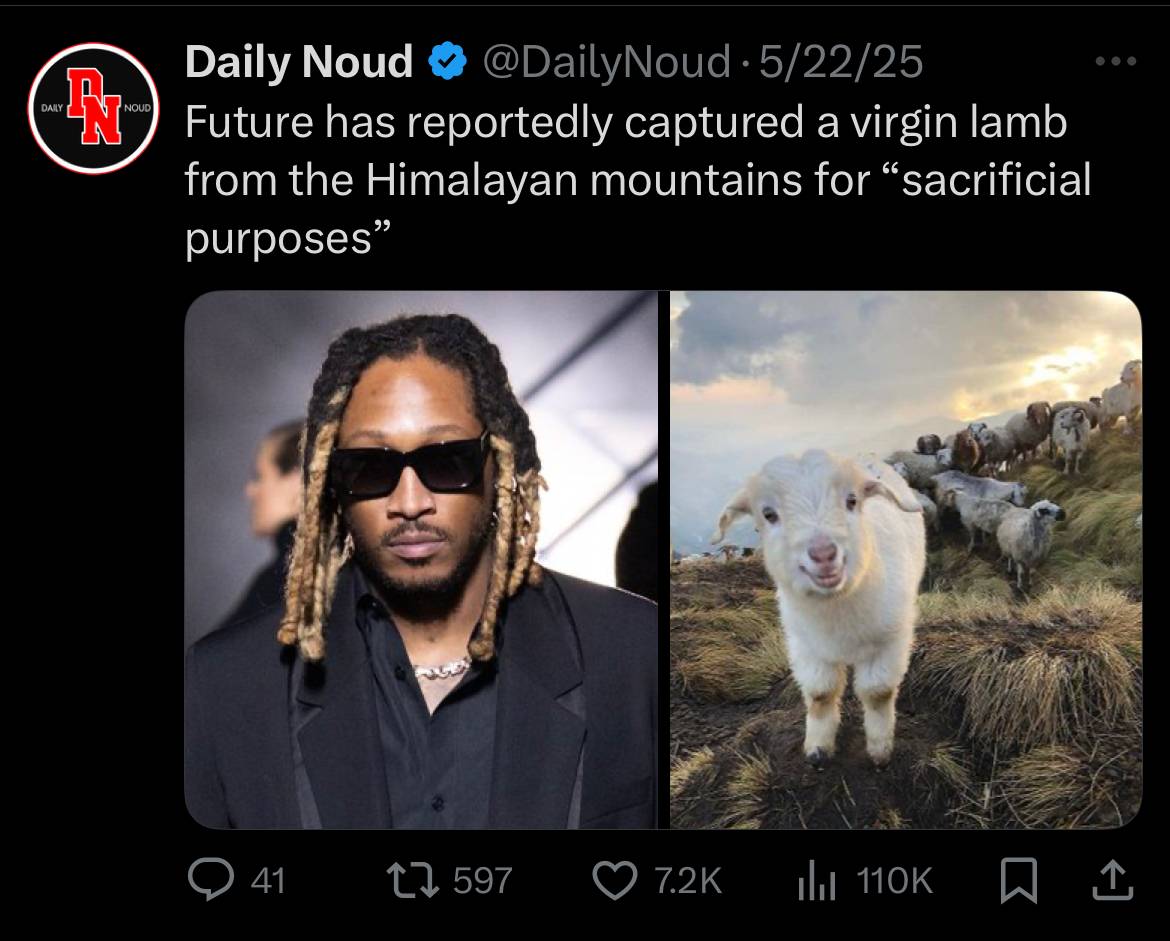Viewport: 1170px width, 941px height.
Task: Click the share upload arrow icon
Action: pos(1113,880)
